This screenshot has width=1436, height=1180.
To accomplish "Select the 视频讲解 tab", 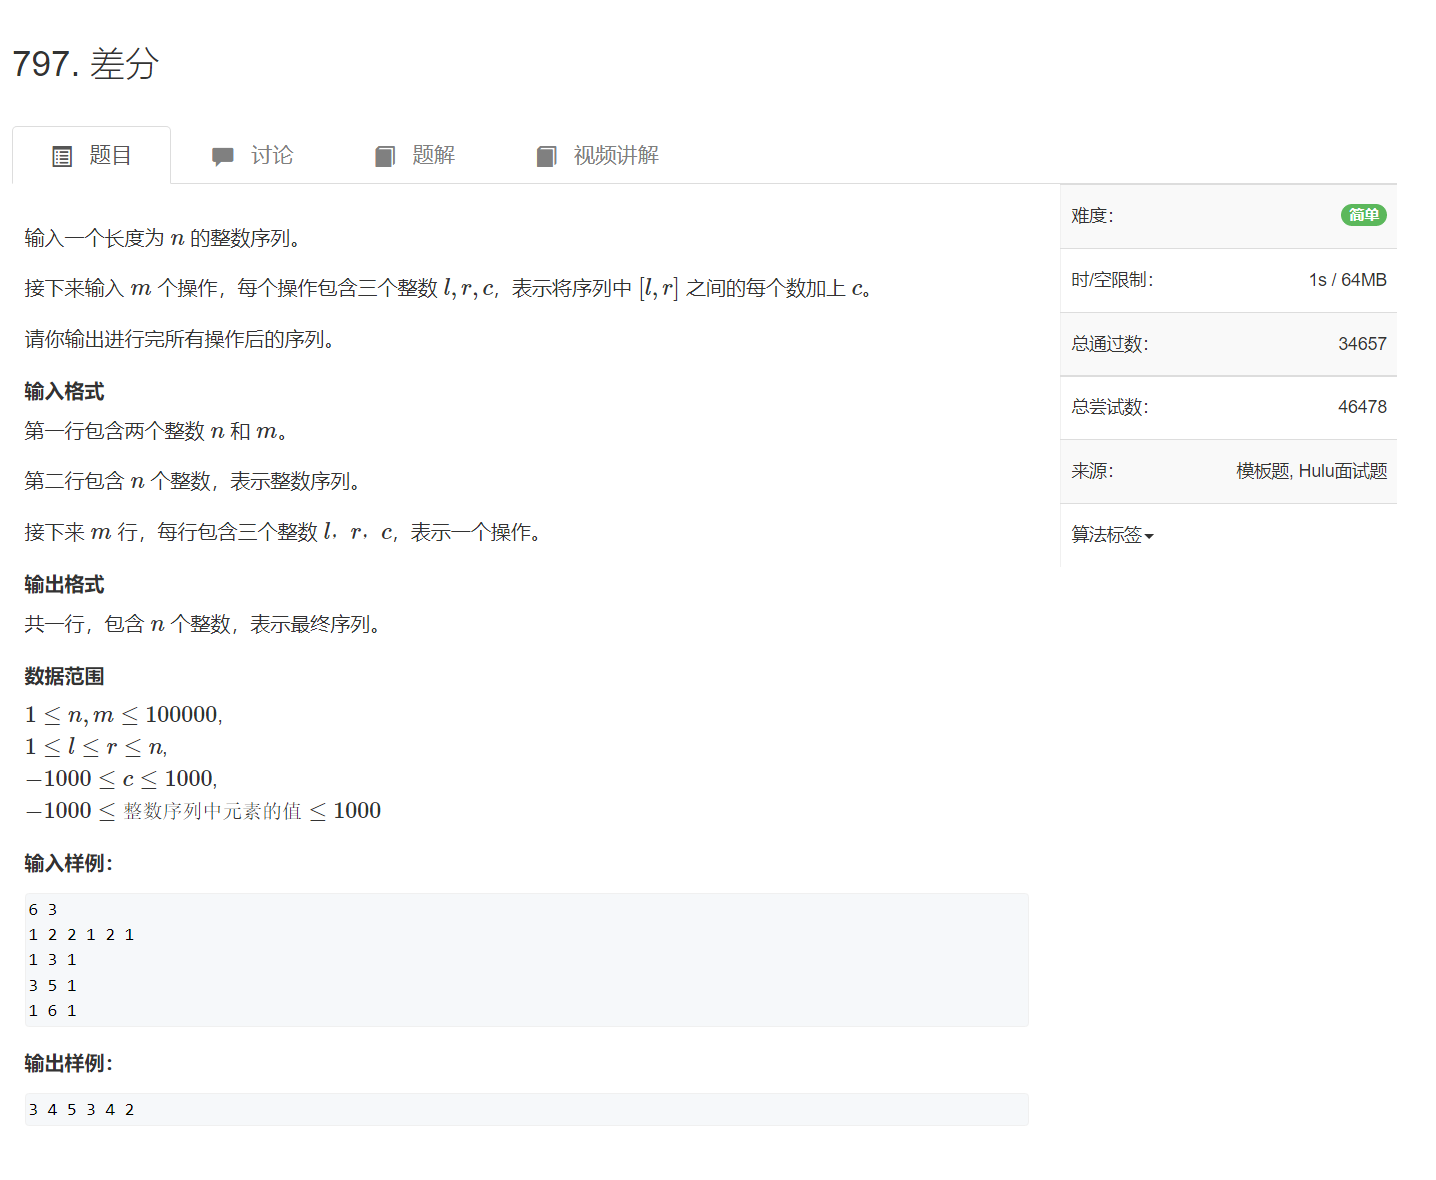I will 615,155.
